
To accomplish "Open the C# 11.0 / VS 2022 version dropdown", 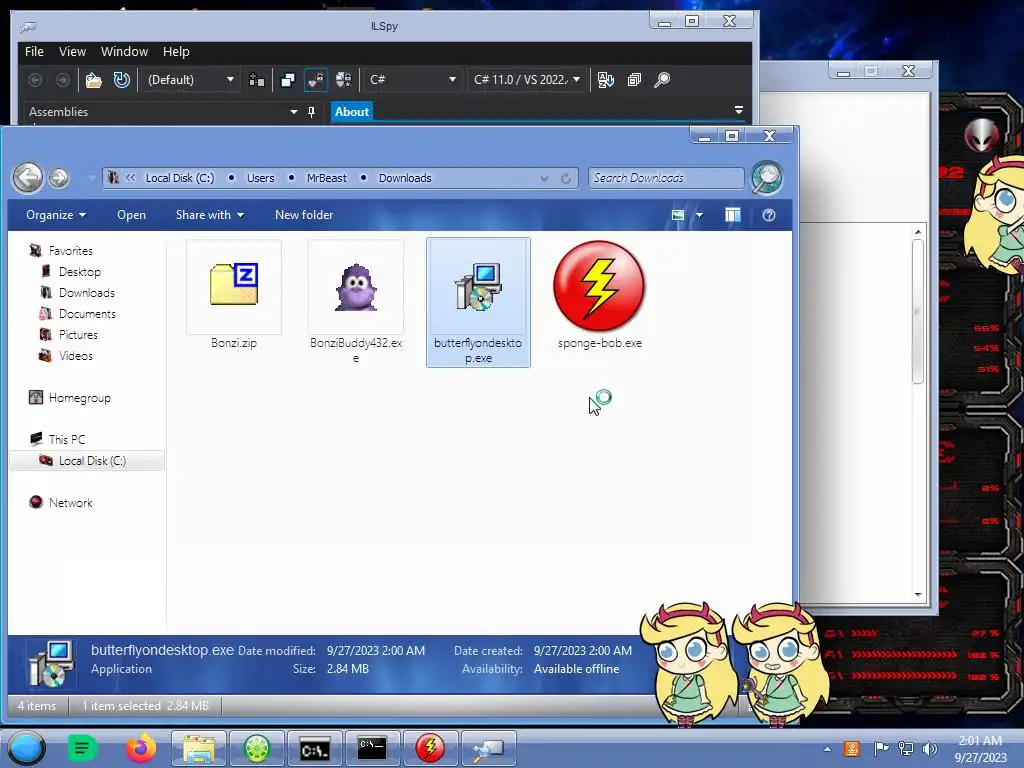I will [526, 80].
